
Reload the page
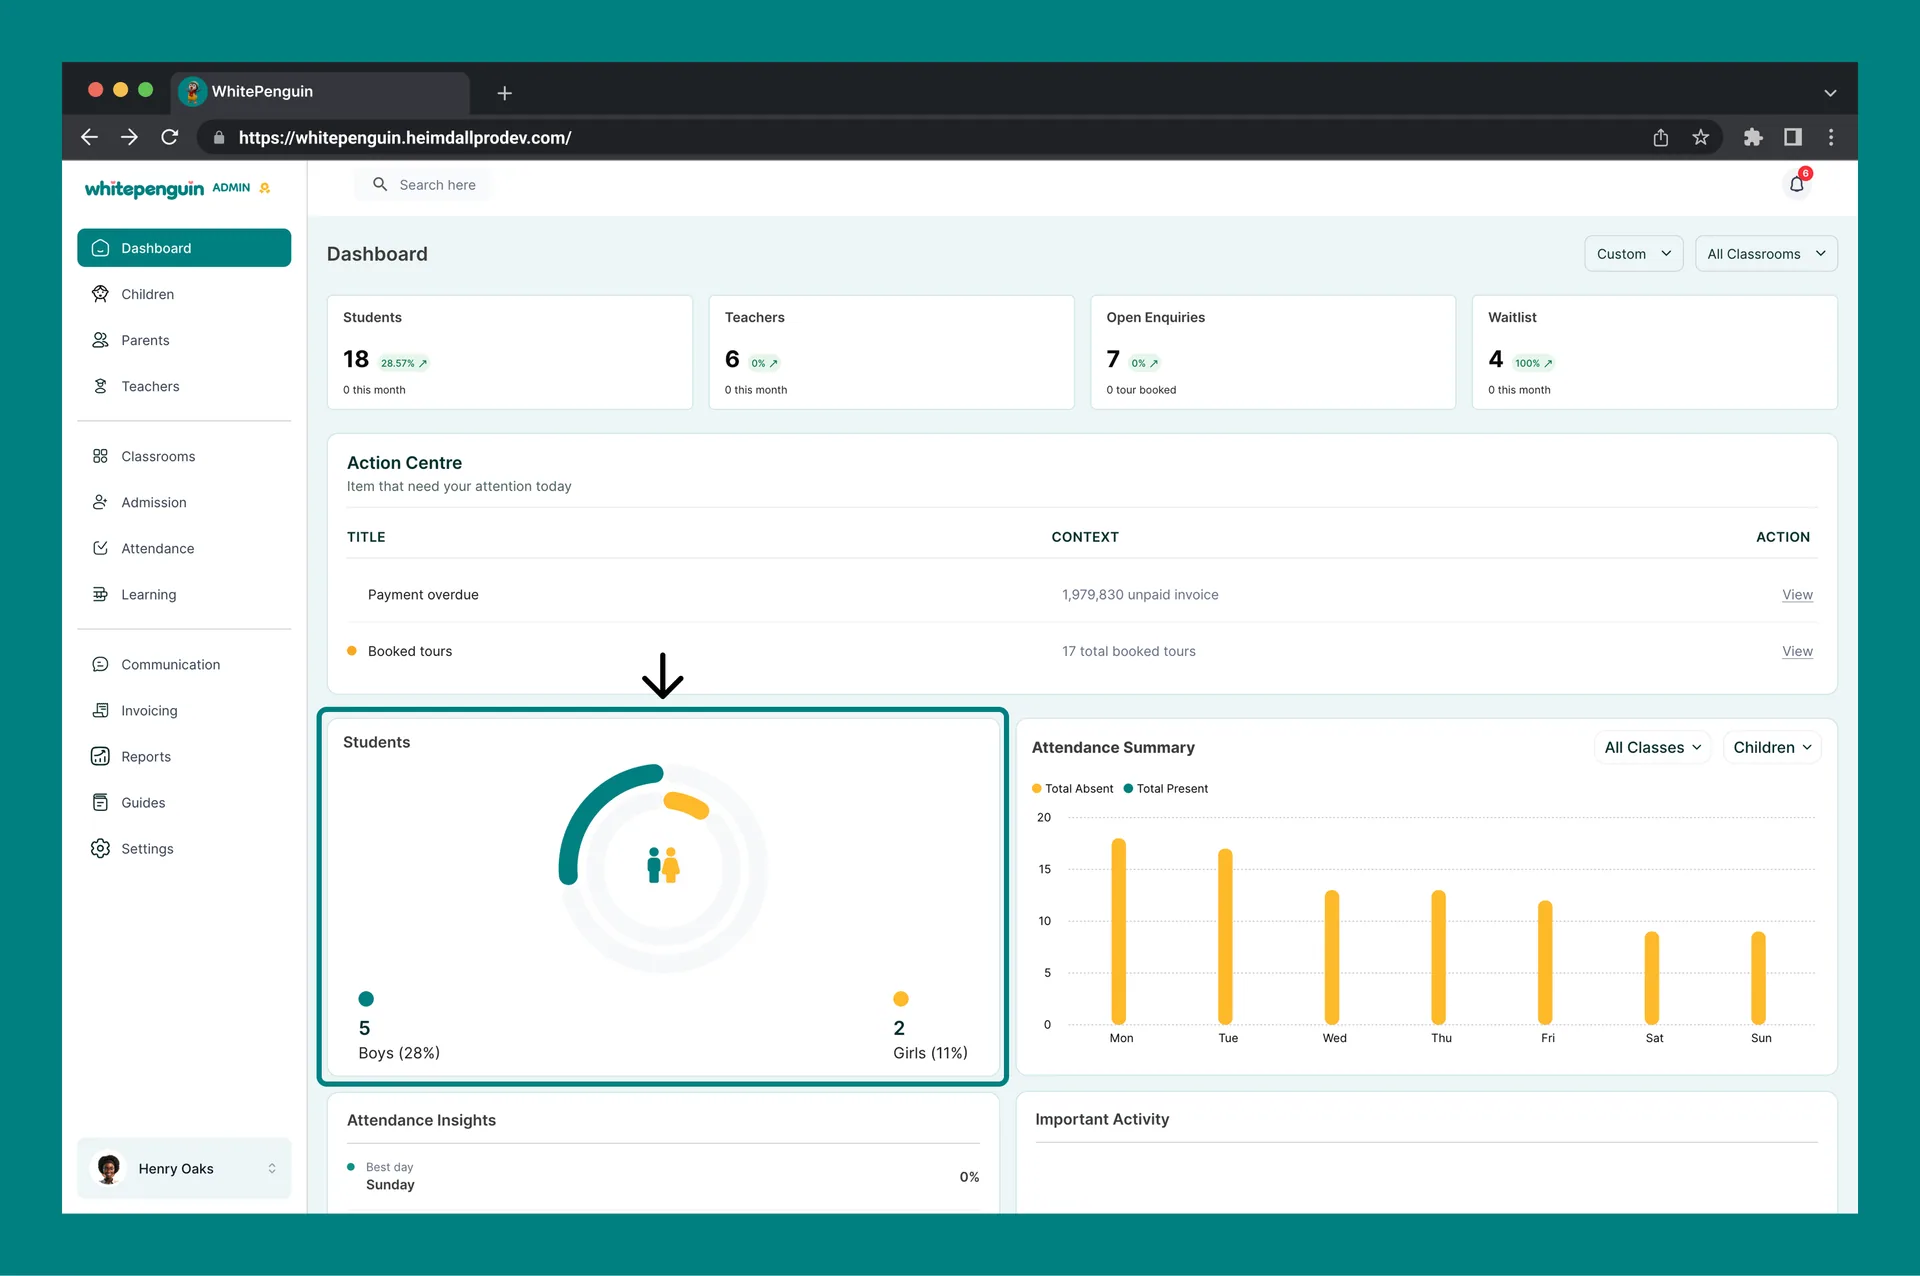point(170,137)
